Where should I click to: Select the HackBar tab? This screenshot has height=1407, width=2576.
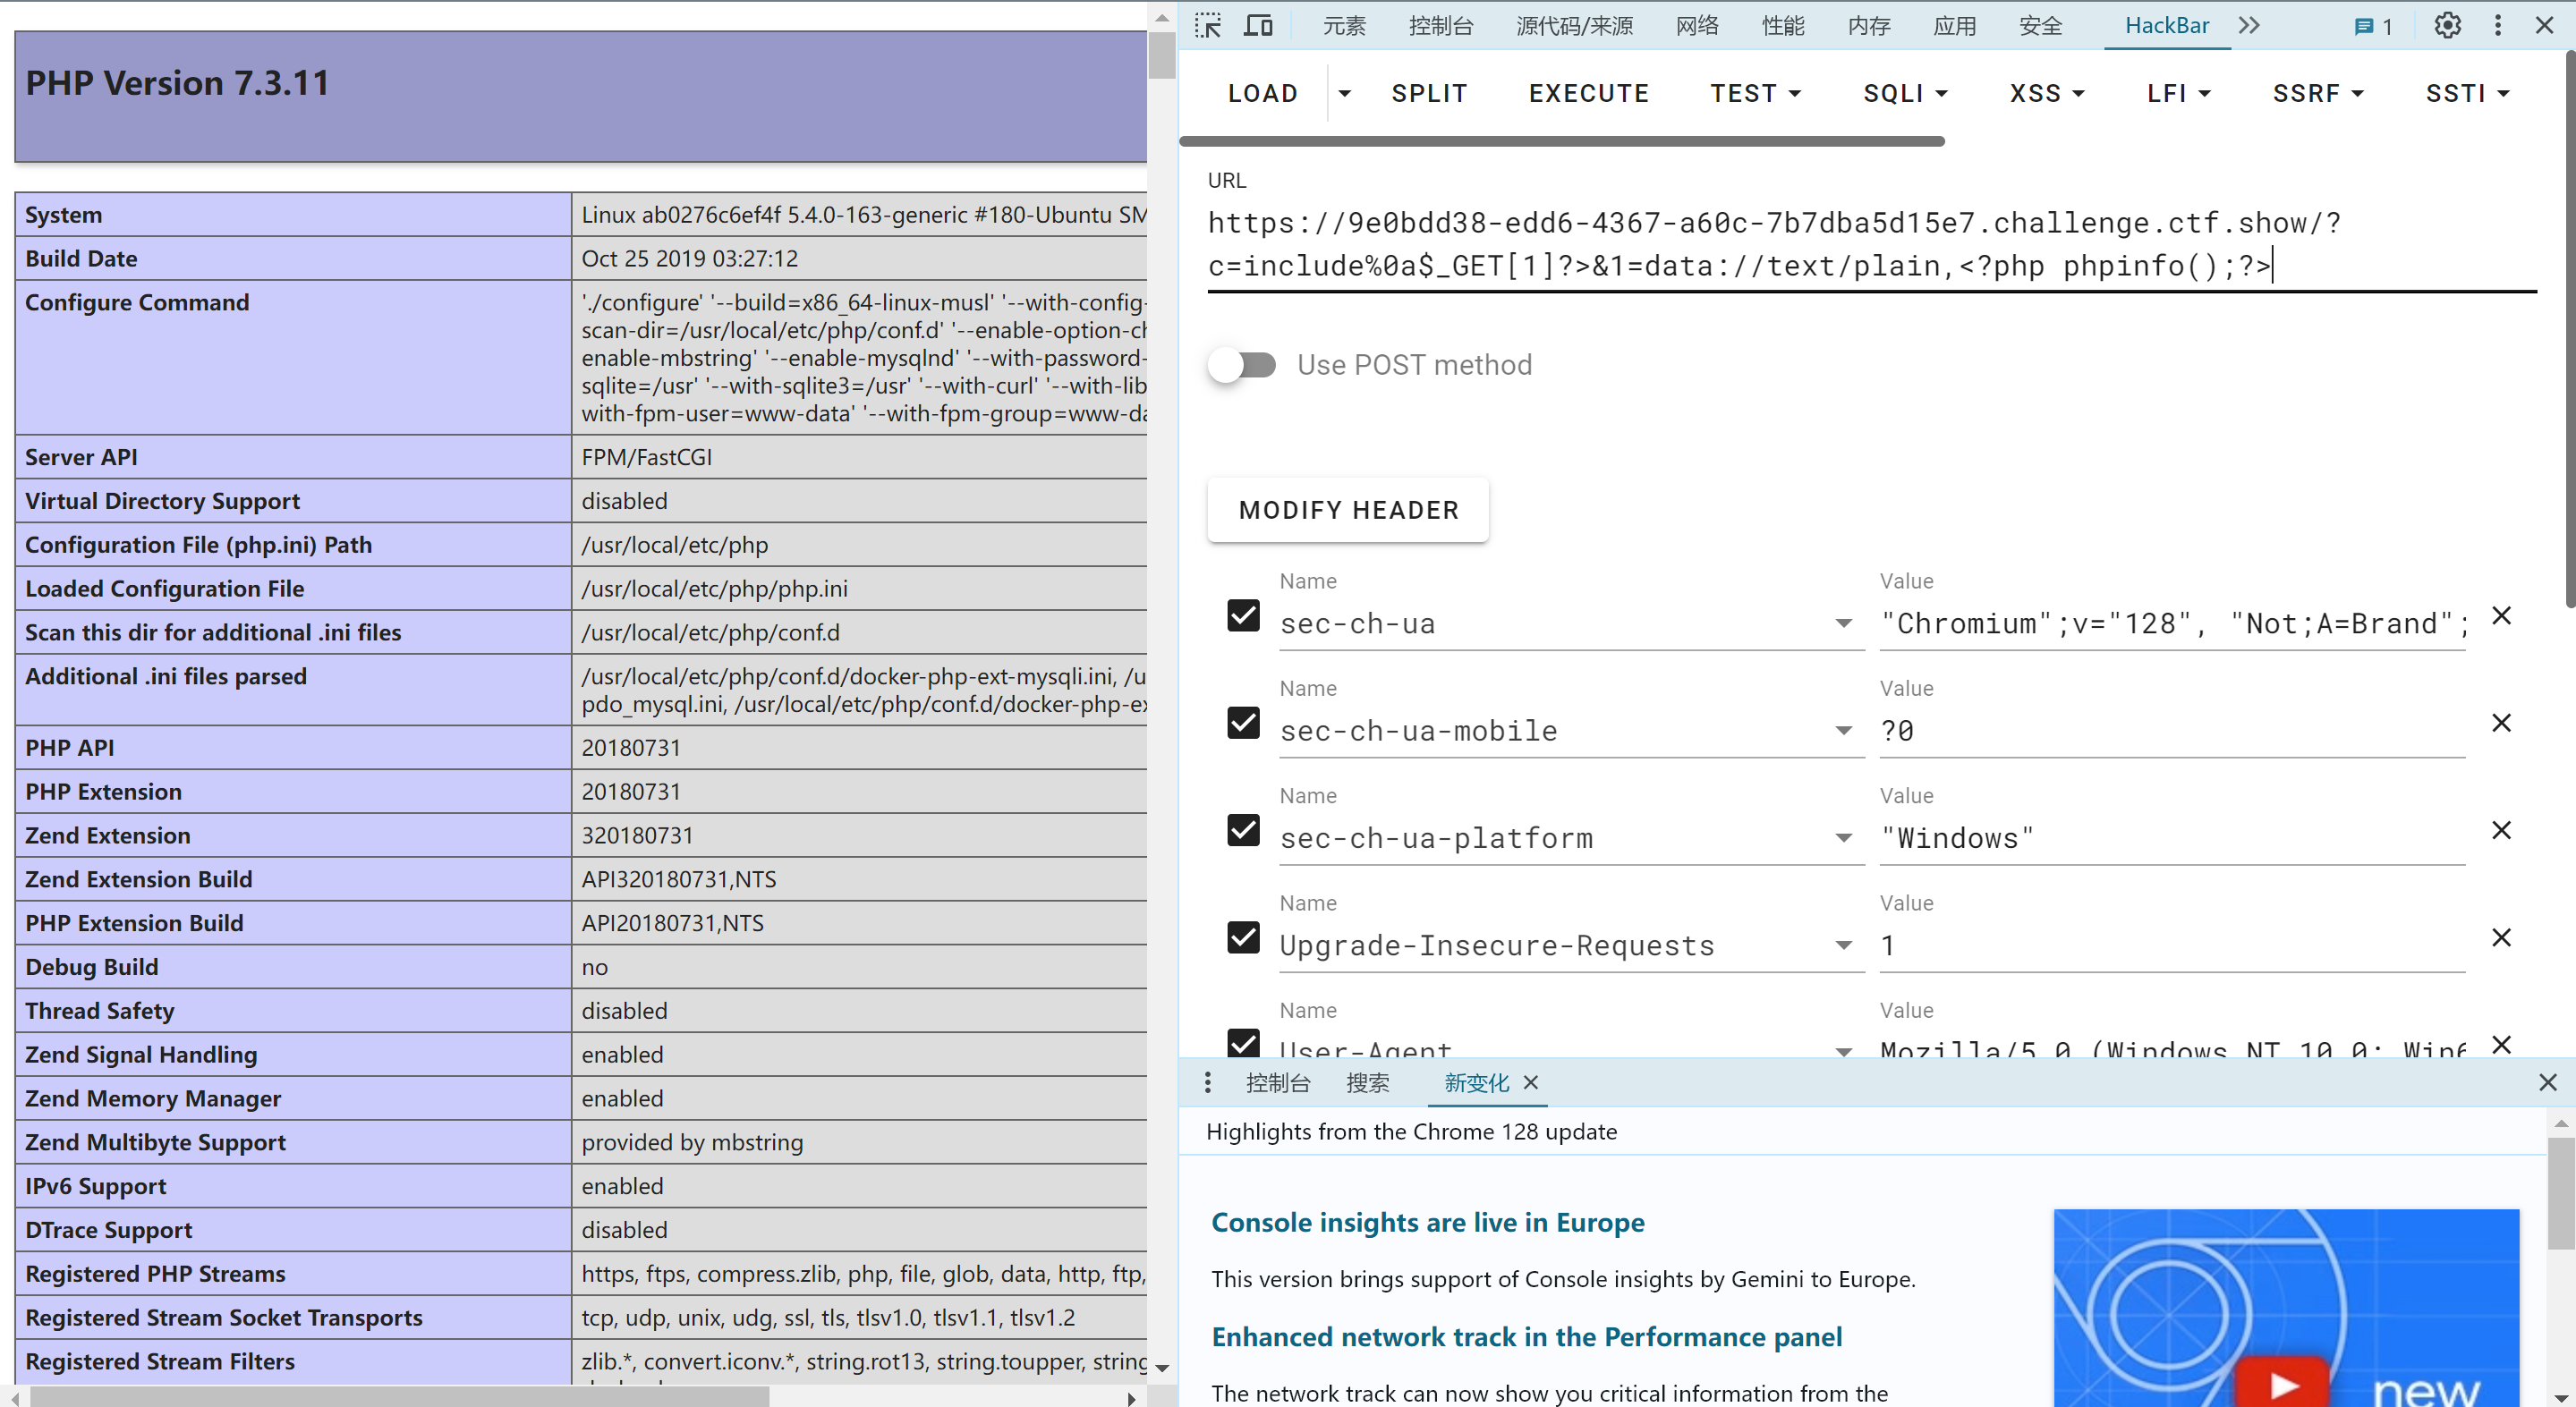tap(2167, 26)
